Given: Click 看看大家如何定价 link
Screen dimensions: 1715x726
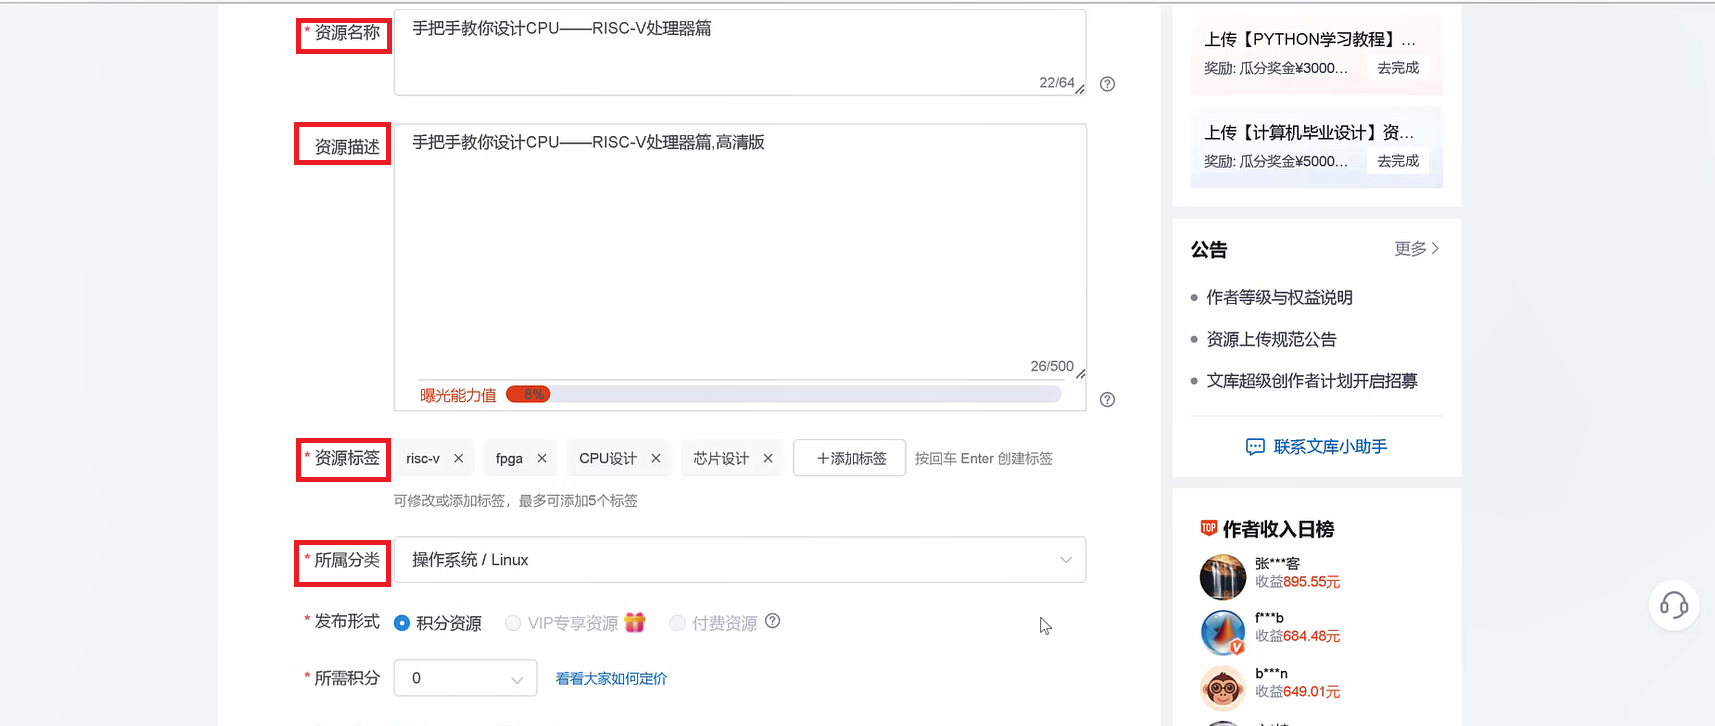Looking at the screenshot, I should point(611,679).
